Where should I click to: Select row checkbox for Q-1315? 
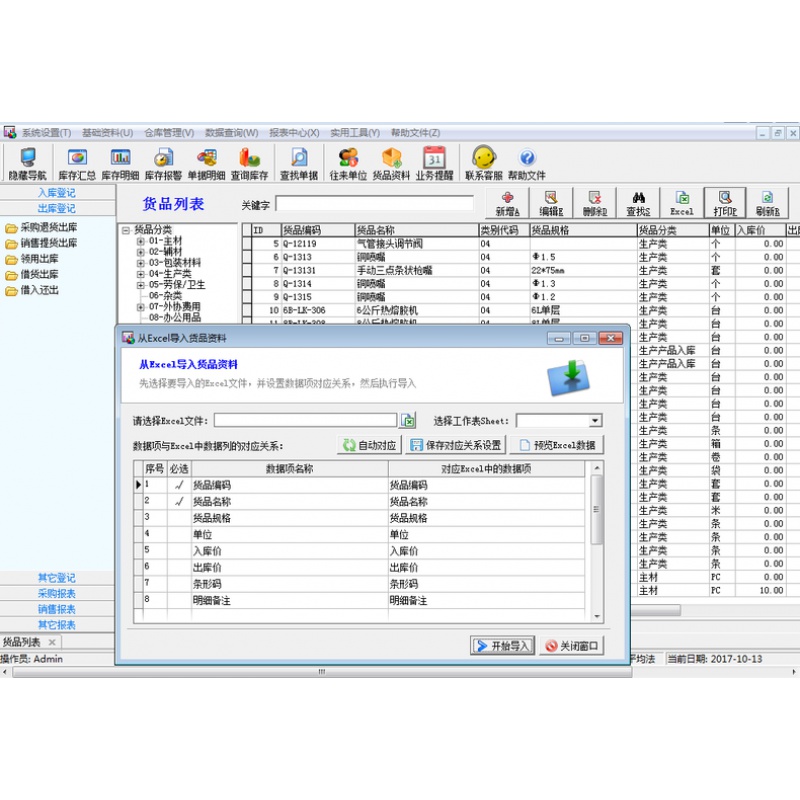[x=247, y=297]
